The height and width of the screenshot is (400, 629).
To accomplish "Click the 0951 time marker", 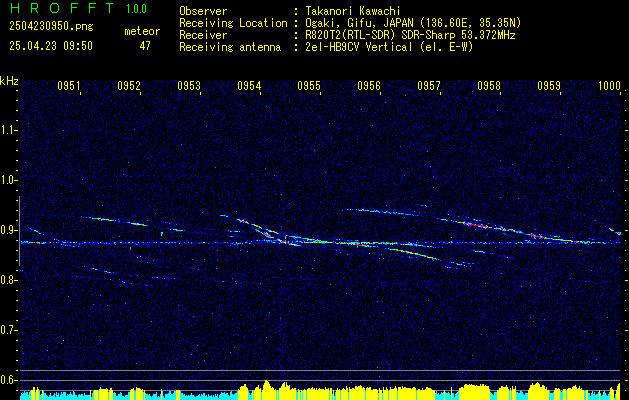I will click(69, 85).
